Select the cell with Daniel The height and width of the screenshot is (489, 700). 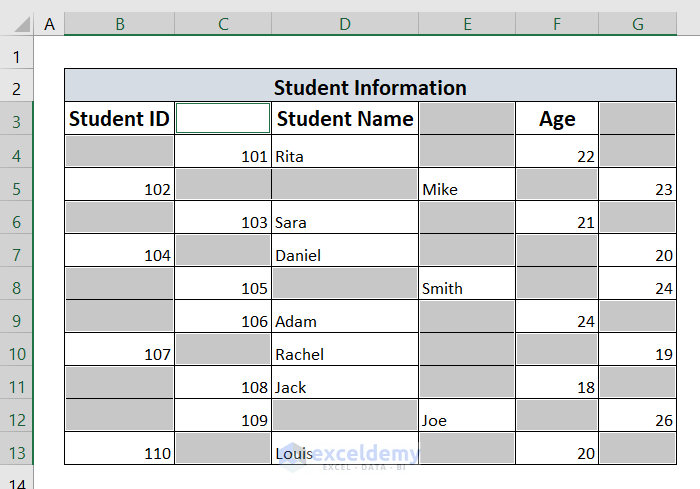[x=344, y=255]
